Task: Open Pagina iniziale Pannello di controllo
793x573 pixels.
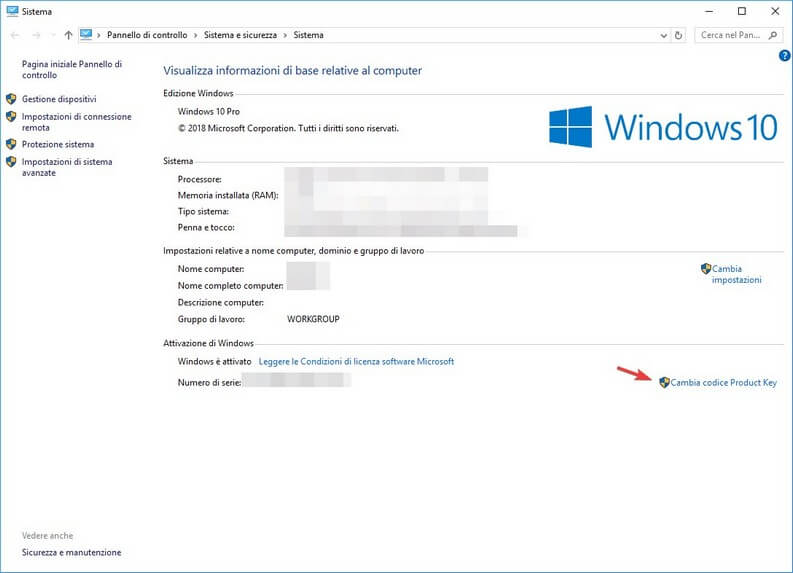Action: pyautogui.click(x=72, y=69)
